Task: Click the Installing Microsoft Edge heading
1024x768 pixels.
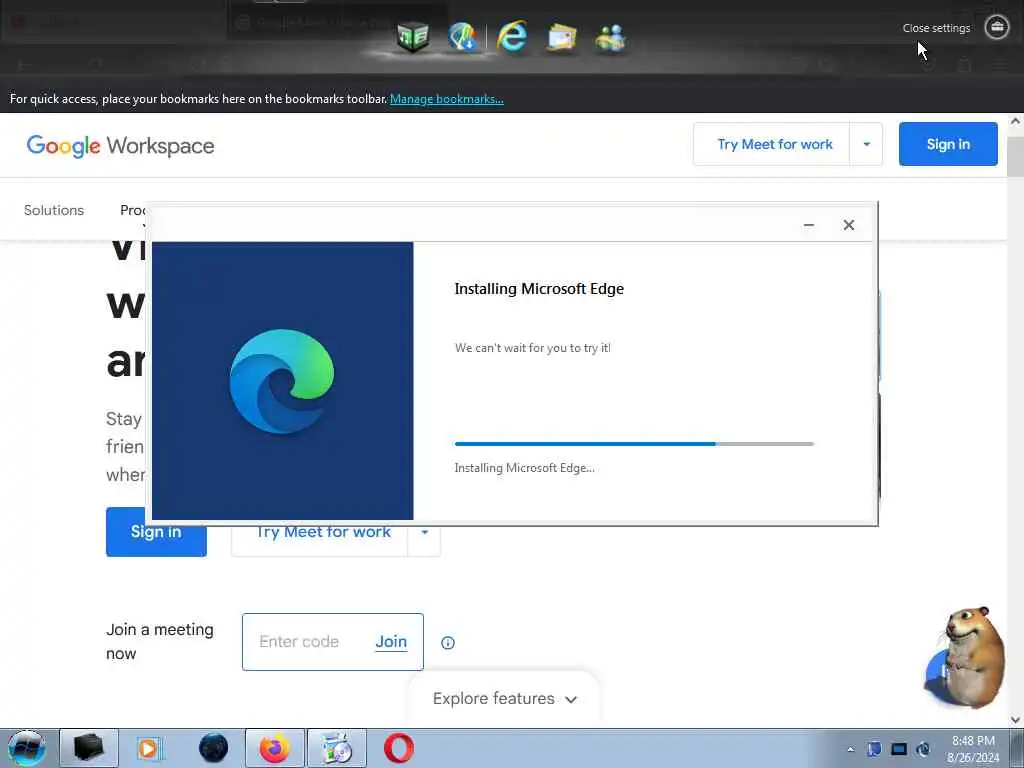Action: click(539, 289)
